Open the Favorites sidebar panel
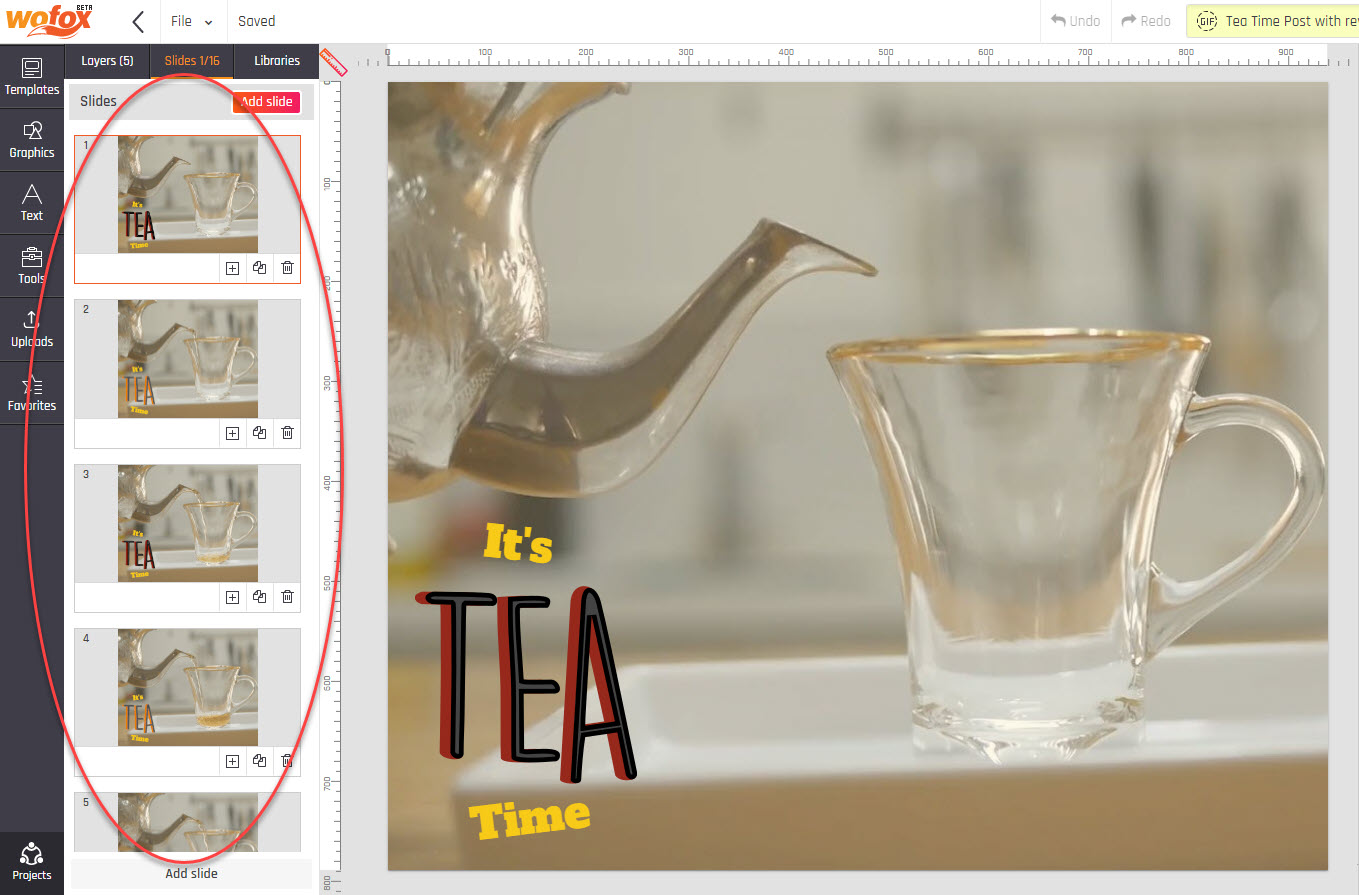This screenshot has width=1359, height=895. coord(32,393)
